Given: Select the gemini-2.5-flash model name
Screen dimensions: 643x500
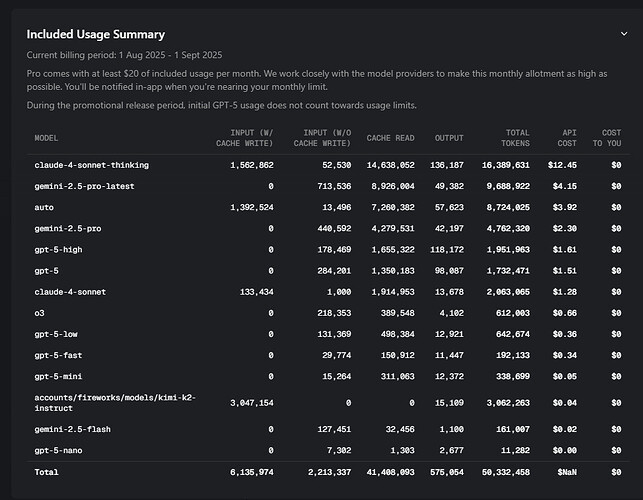Looking at the screenshot, I should [x=73, y=429].
